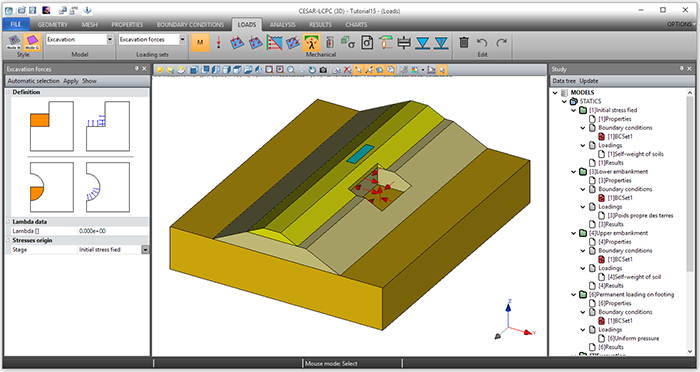Switch to the ANALYSIS tab
Viewport: 700px width, 372px height.
[283, 25]
